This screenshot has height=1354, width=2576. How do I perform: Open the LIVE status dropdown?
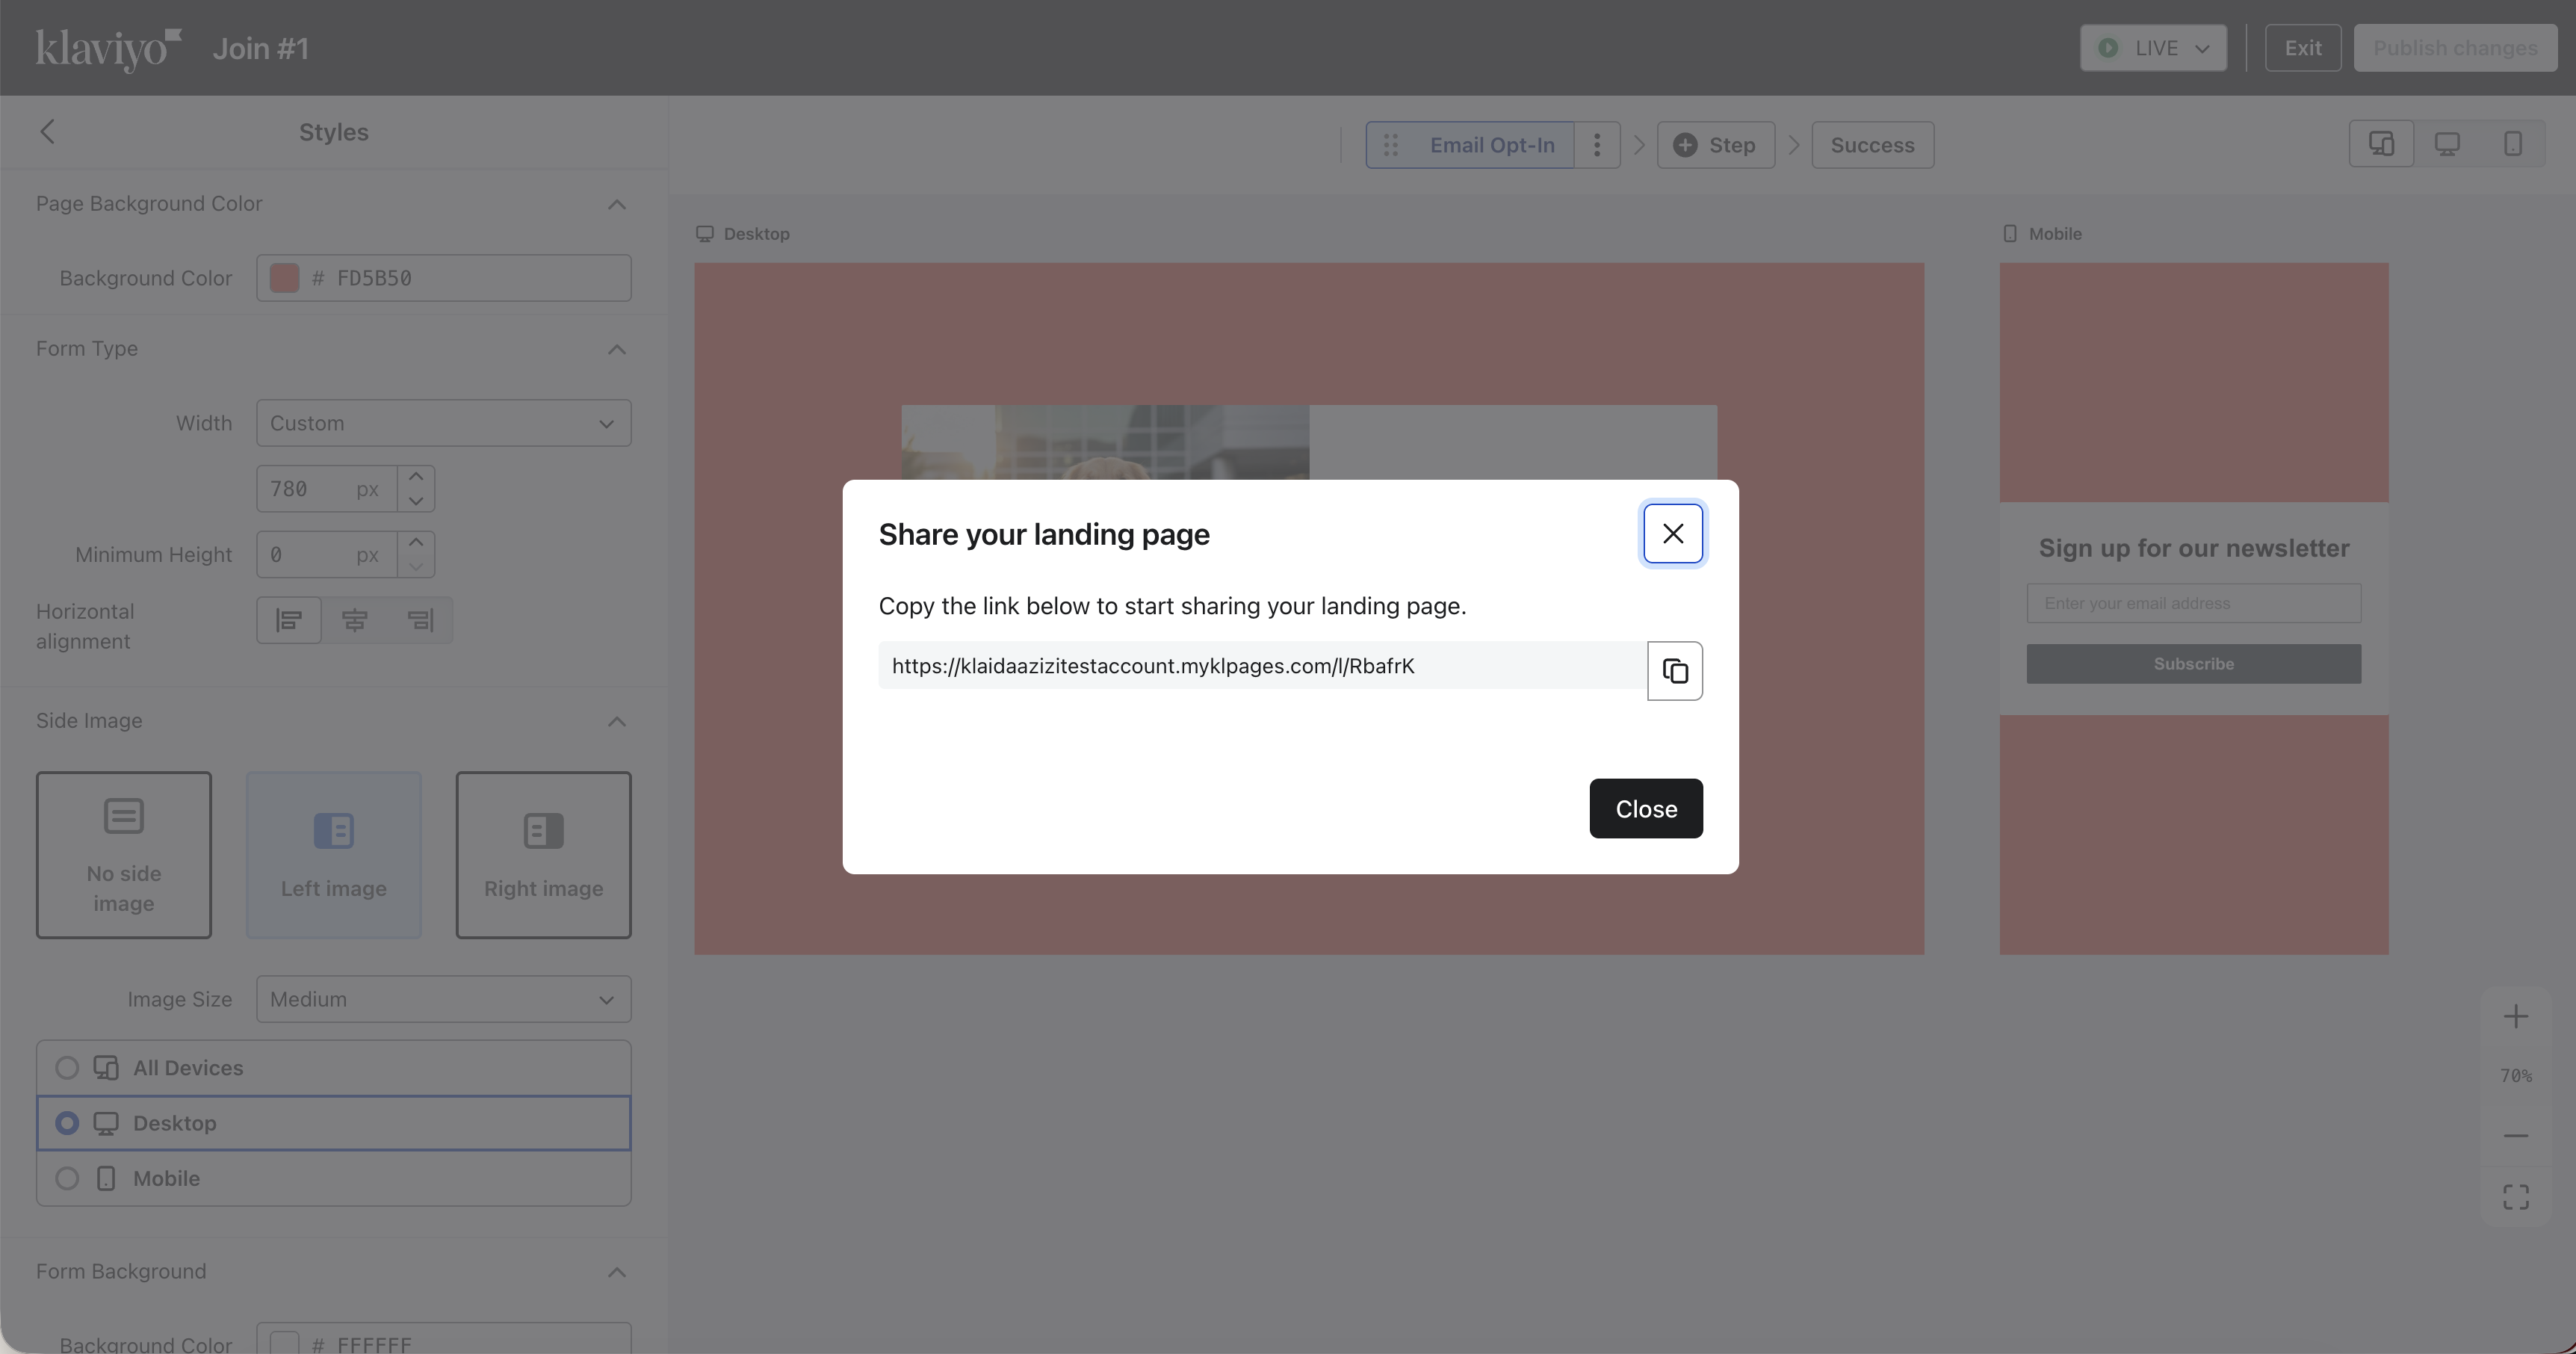[x=2153, y=48]
